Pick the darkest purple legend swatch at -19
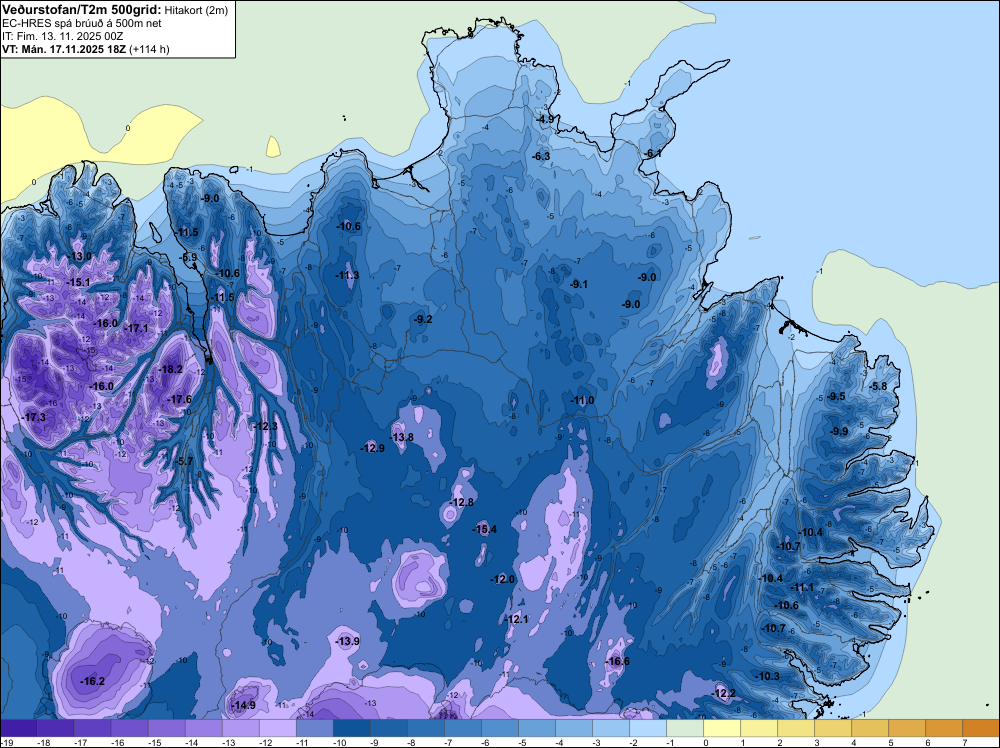This screenshot has height=748, width=1000. (x=18, y=728)
